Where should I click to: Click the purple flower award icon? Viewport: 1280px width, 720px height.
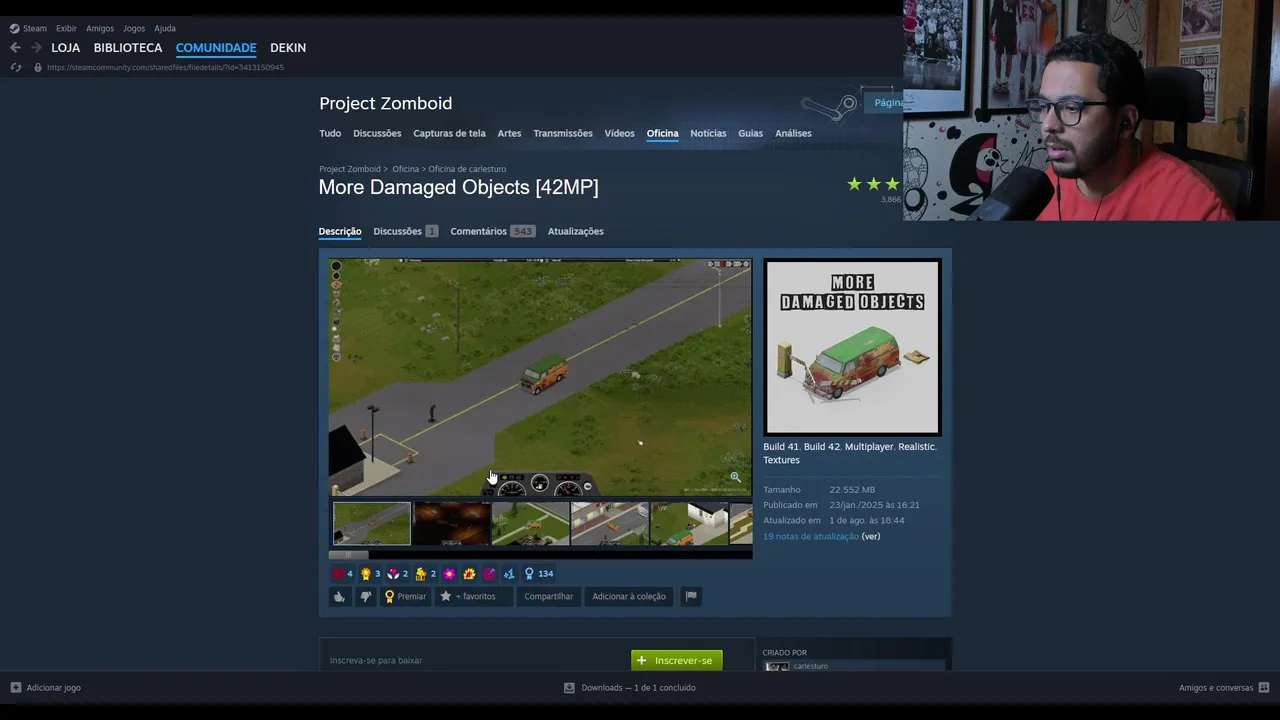pyautogui.click(x=450, y=574)
